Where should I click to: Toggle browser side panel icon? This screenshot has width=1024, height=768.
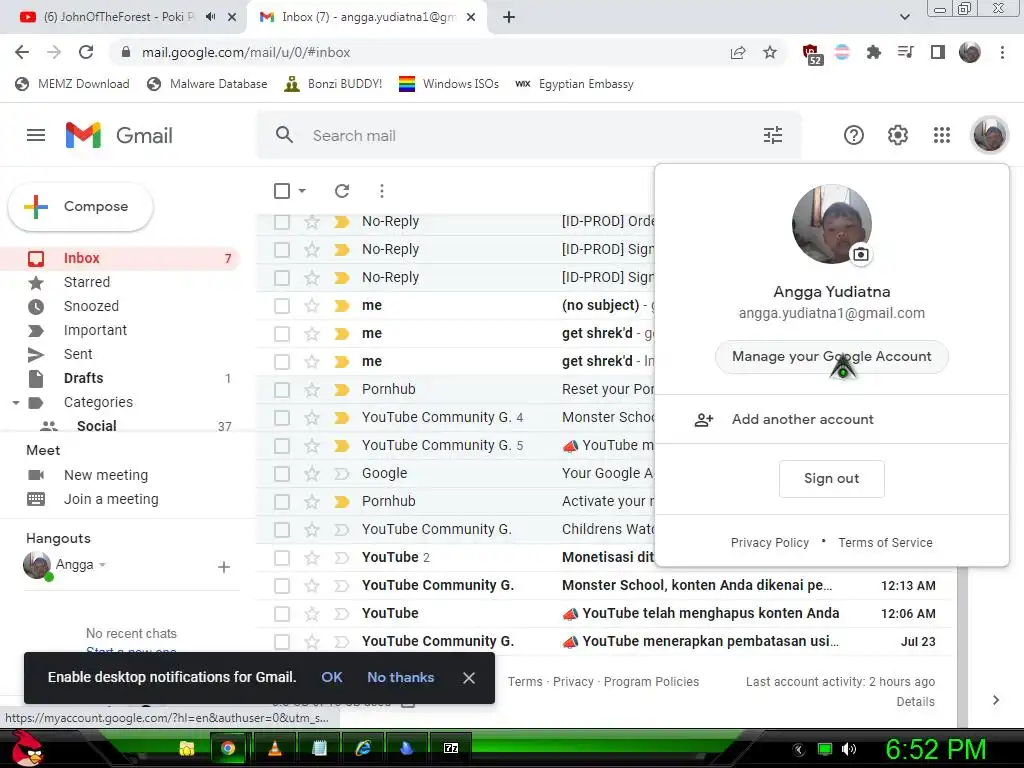[x=937, y=52]
